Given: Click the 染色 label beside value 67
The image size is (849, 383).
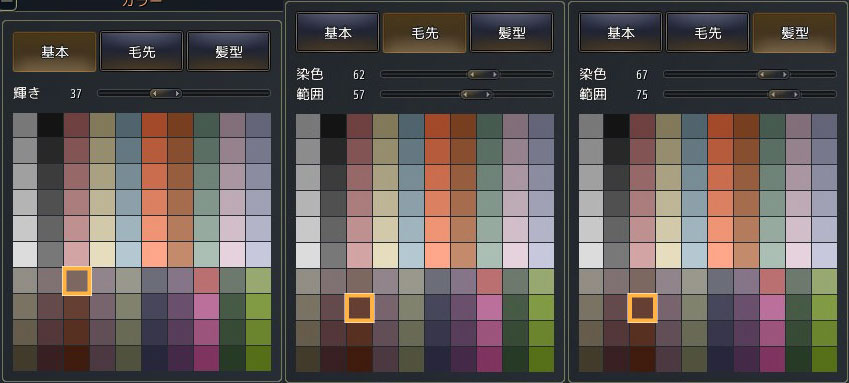Looking at the screenshot, I should pyautogui.click(x=593, y=74).
